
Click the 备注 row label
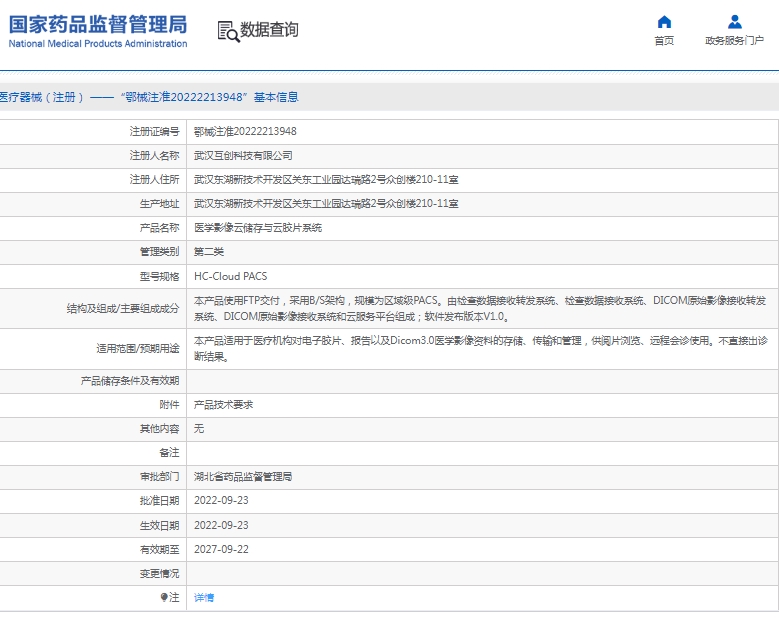point(169,453)
